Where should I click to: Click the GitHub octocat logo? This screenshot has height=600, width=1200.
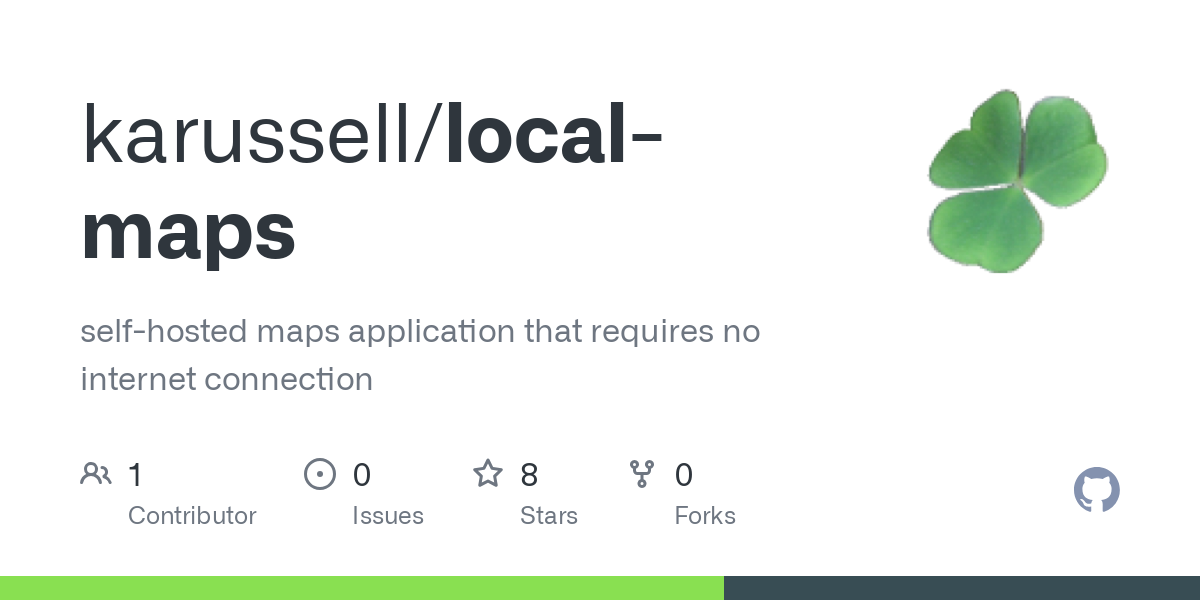[x=1096, y=490]
